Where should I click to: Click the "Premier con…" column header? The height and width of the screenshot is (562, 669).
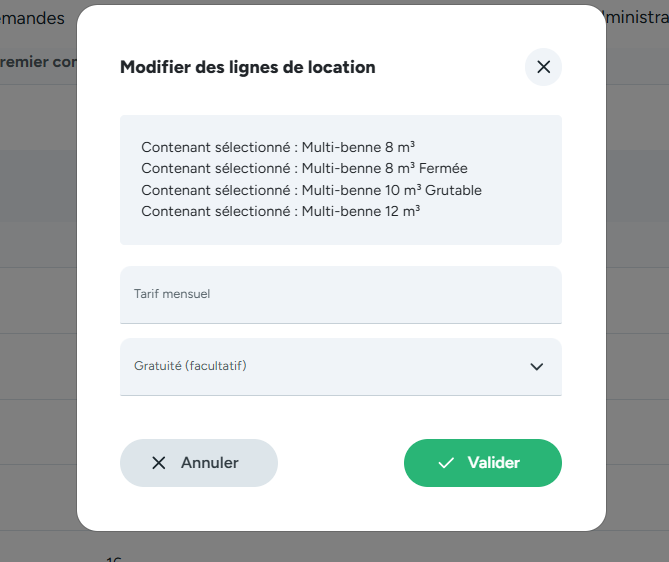(x=38, y=62)
